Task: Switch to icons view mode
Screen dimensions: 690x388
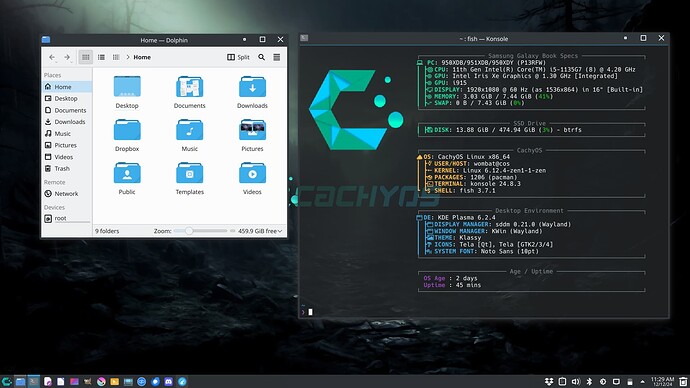Action: pos(86,57)
